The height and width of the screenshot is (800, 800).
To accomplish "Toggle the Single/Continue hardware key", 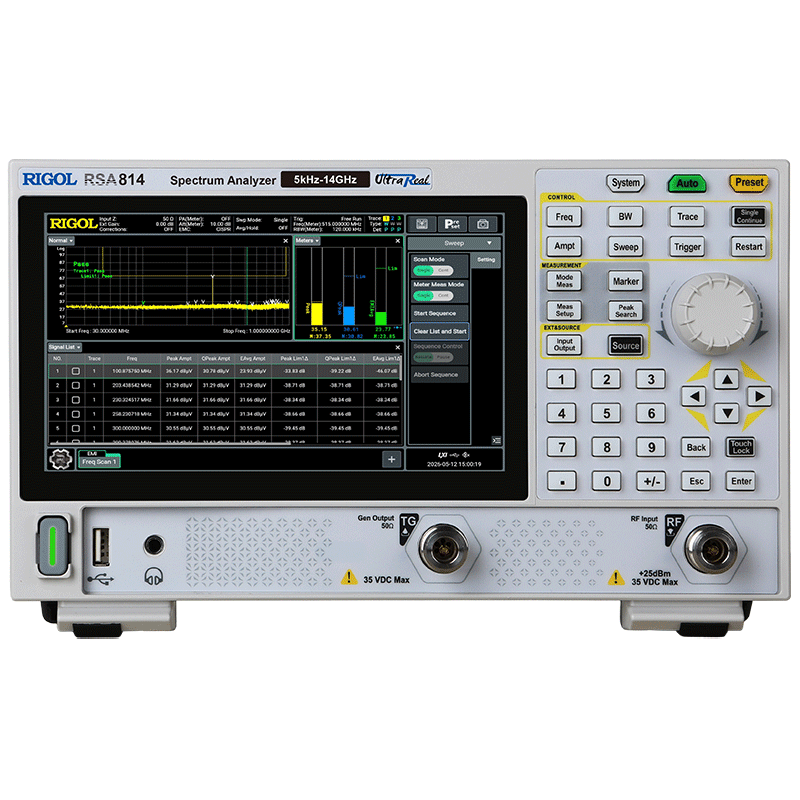I will (x=748, y=216).
